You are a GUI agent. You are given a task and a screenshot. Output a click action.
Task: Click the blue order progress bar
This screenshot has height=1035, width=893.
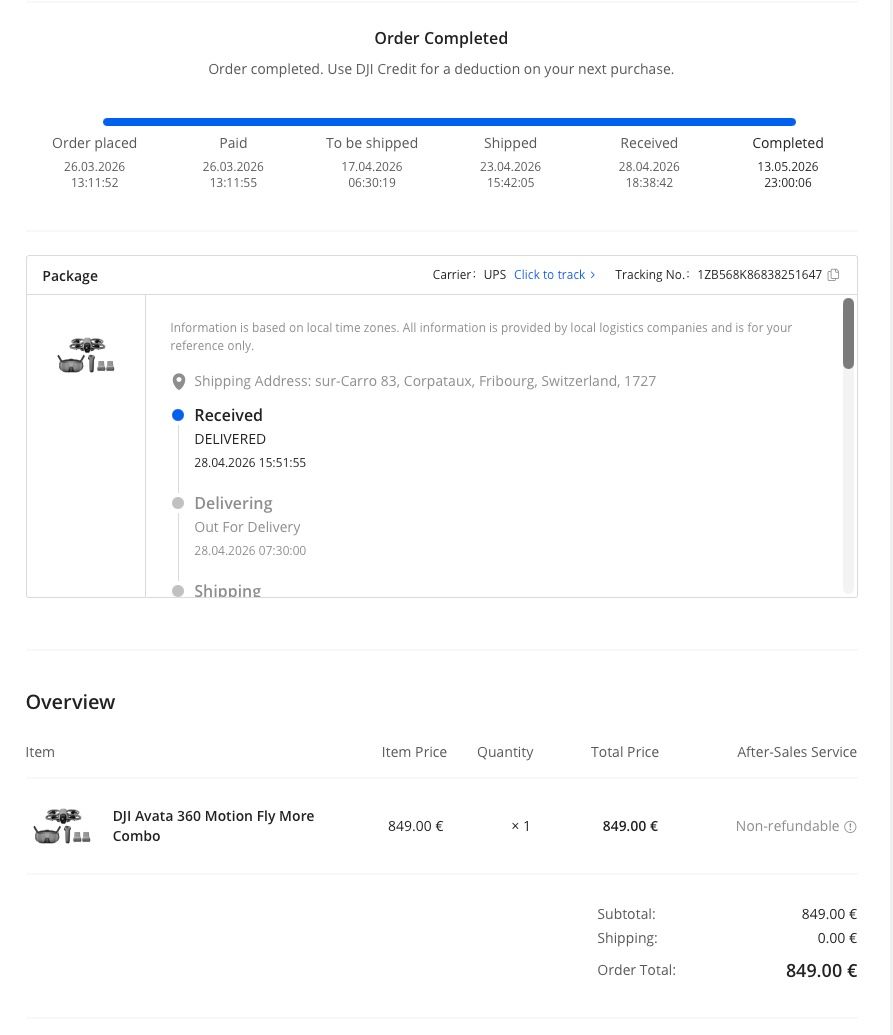coord(449,121)
